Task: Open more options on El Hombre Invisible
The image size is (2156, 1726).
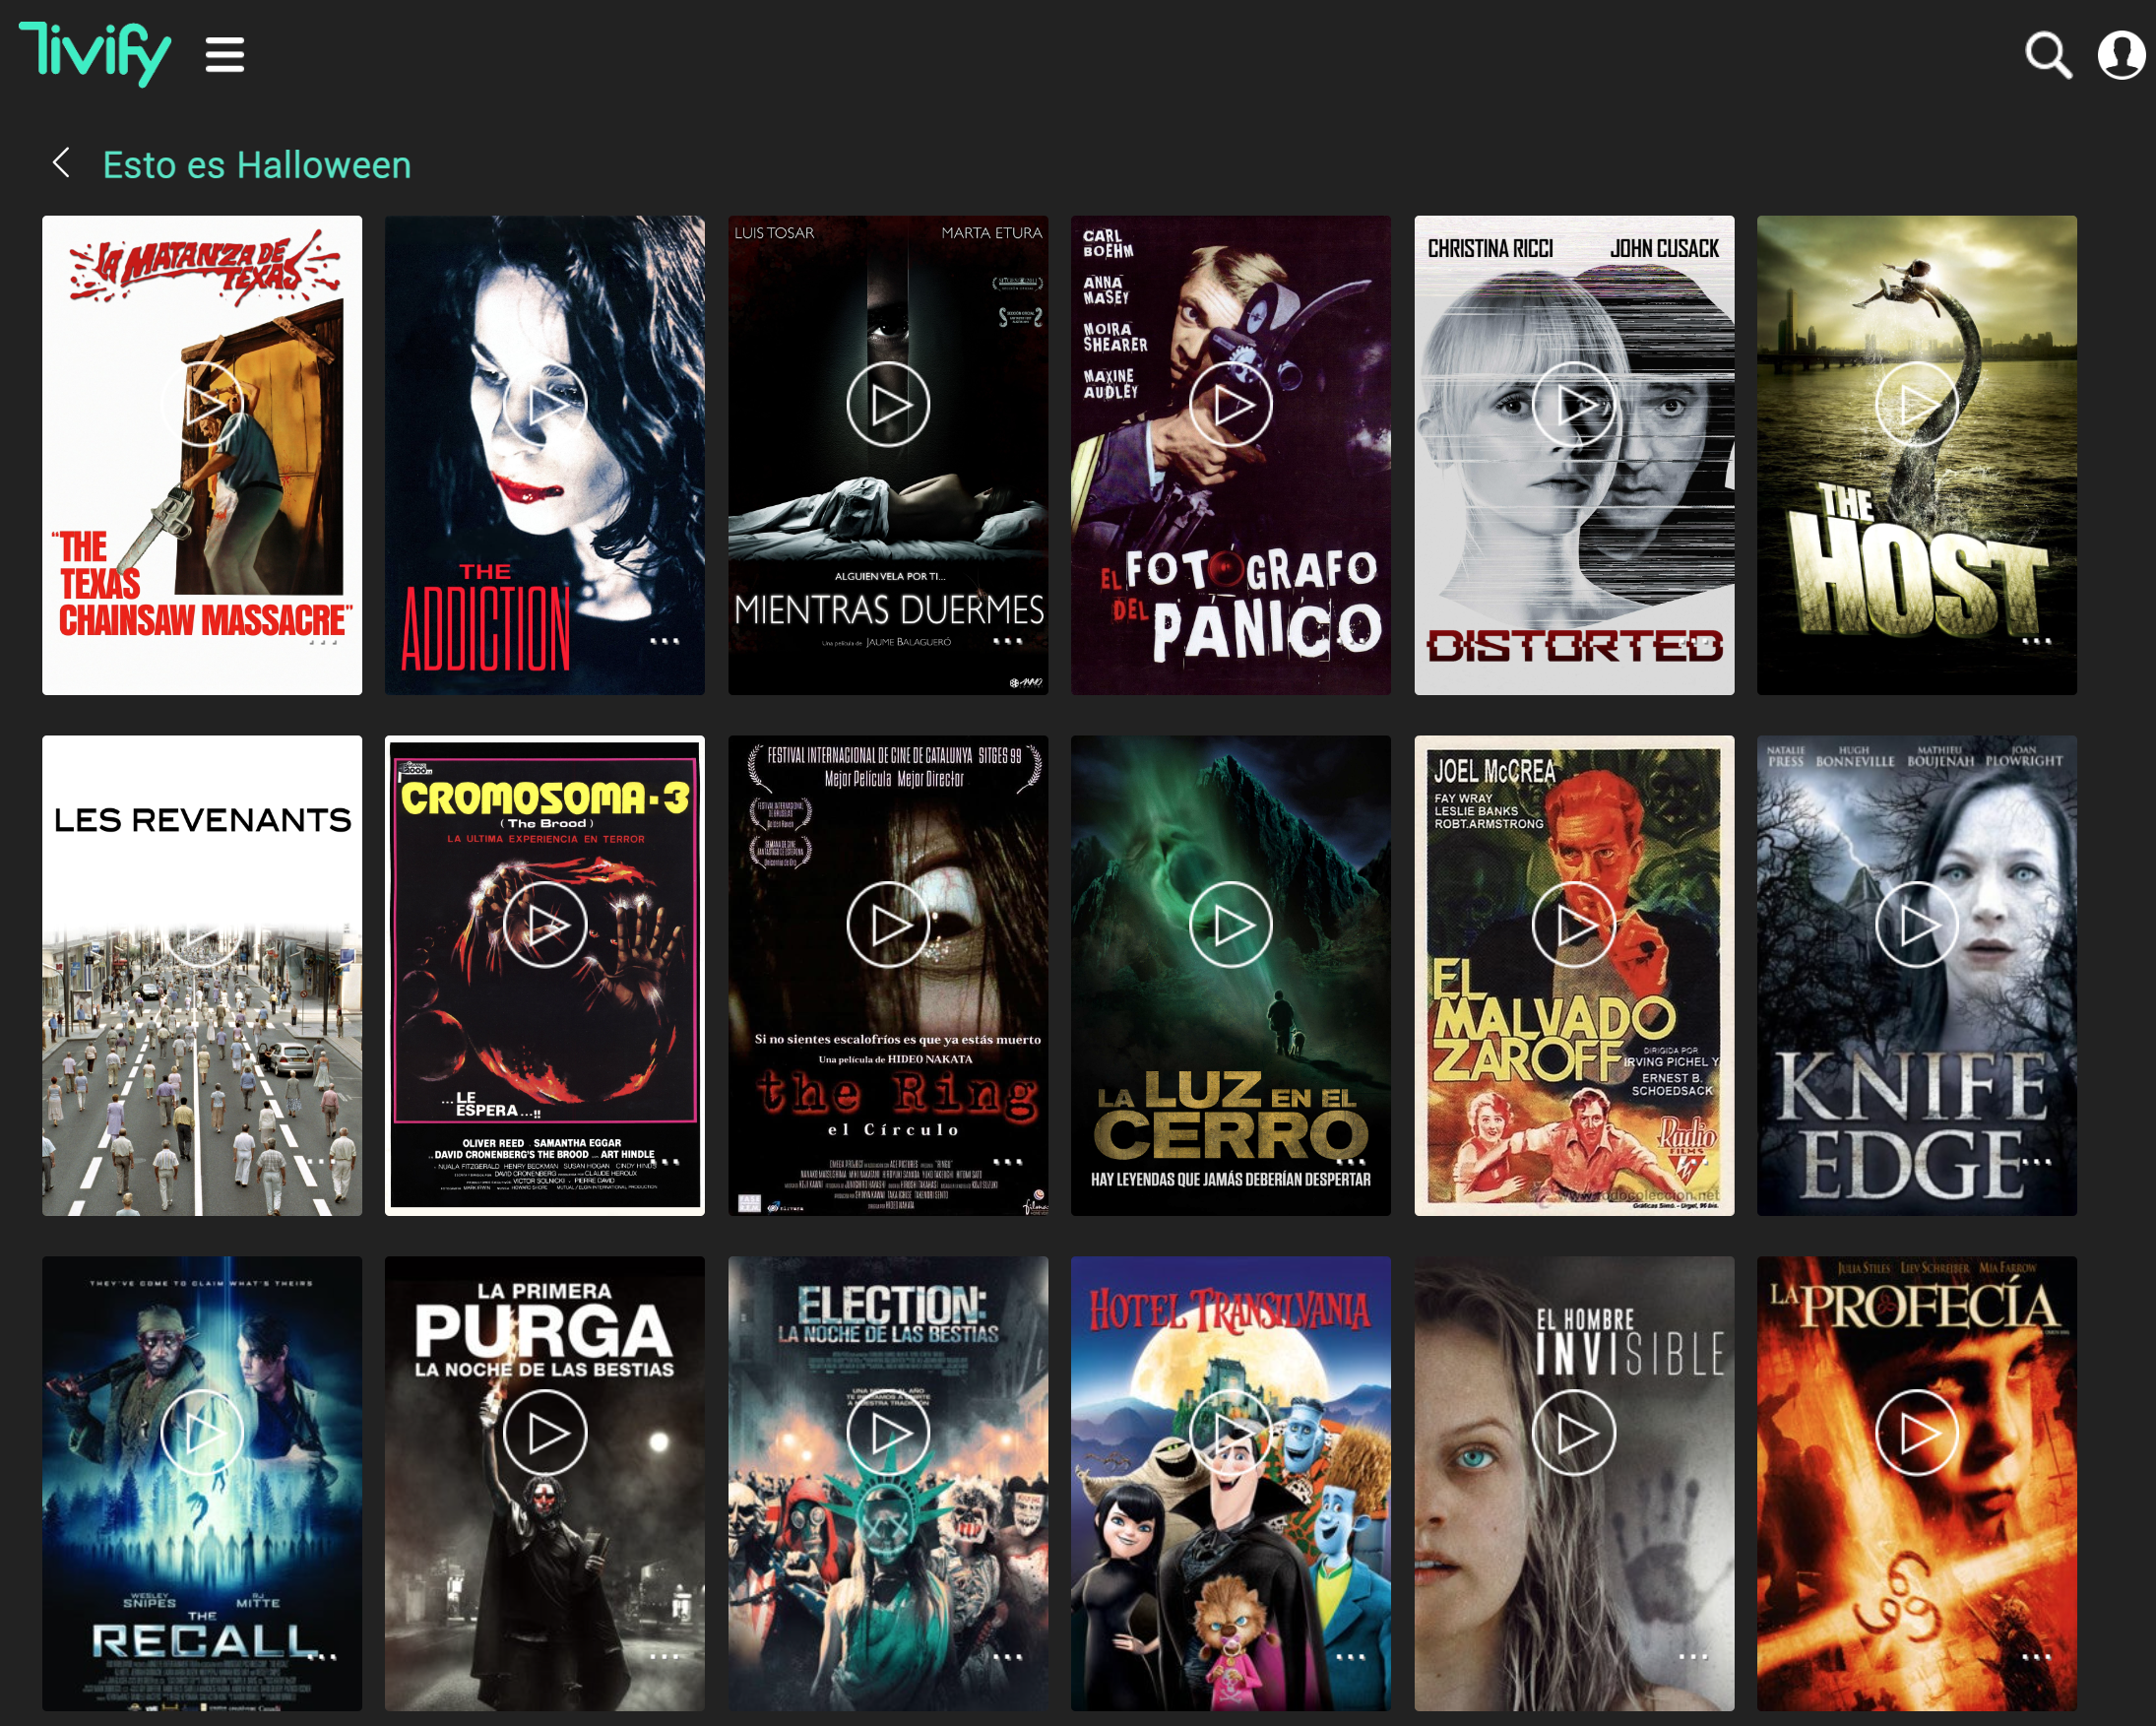Action: point(1694,1657)
